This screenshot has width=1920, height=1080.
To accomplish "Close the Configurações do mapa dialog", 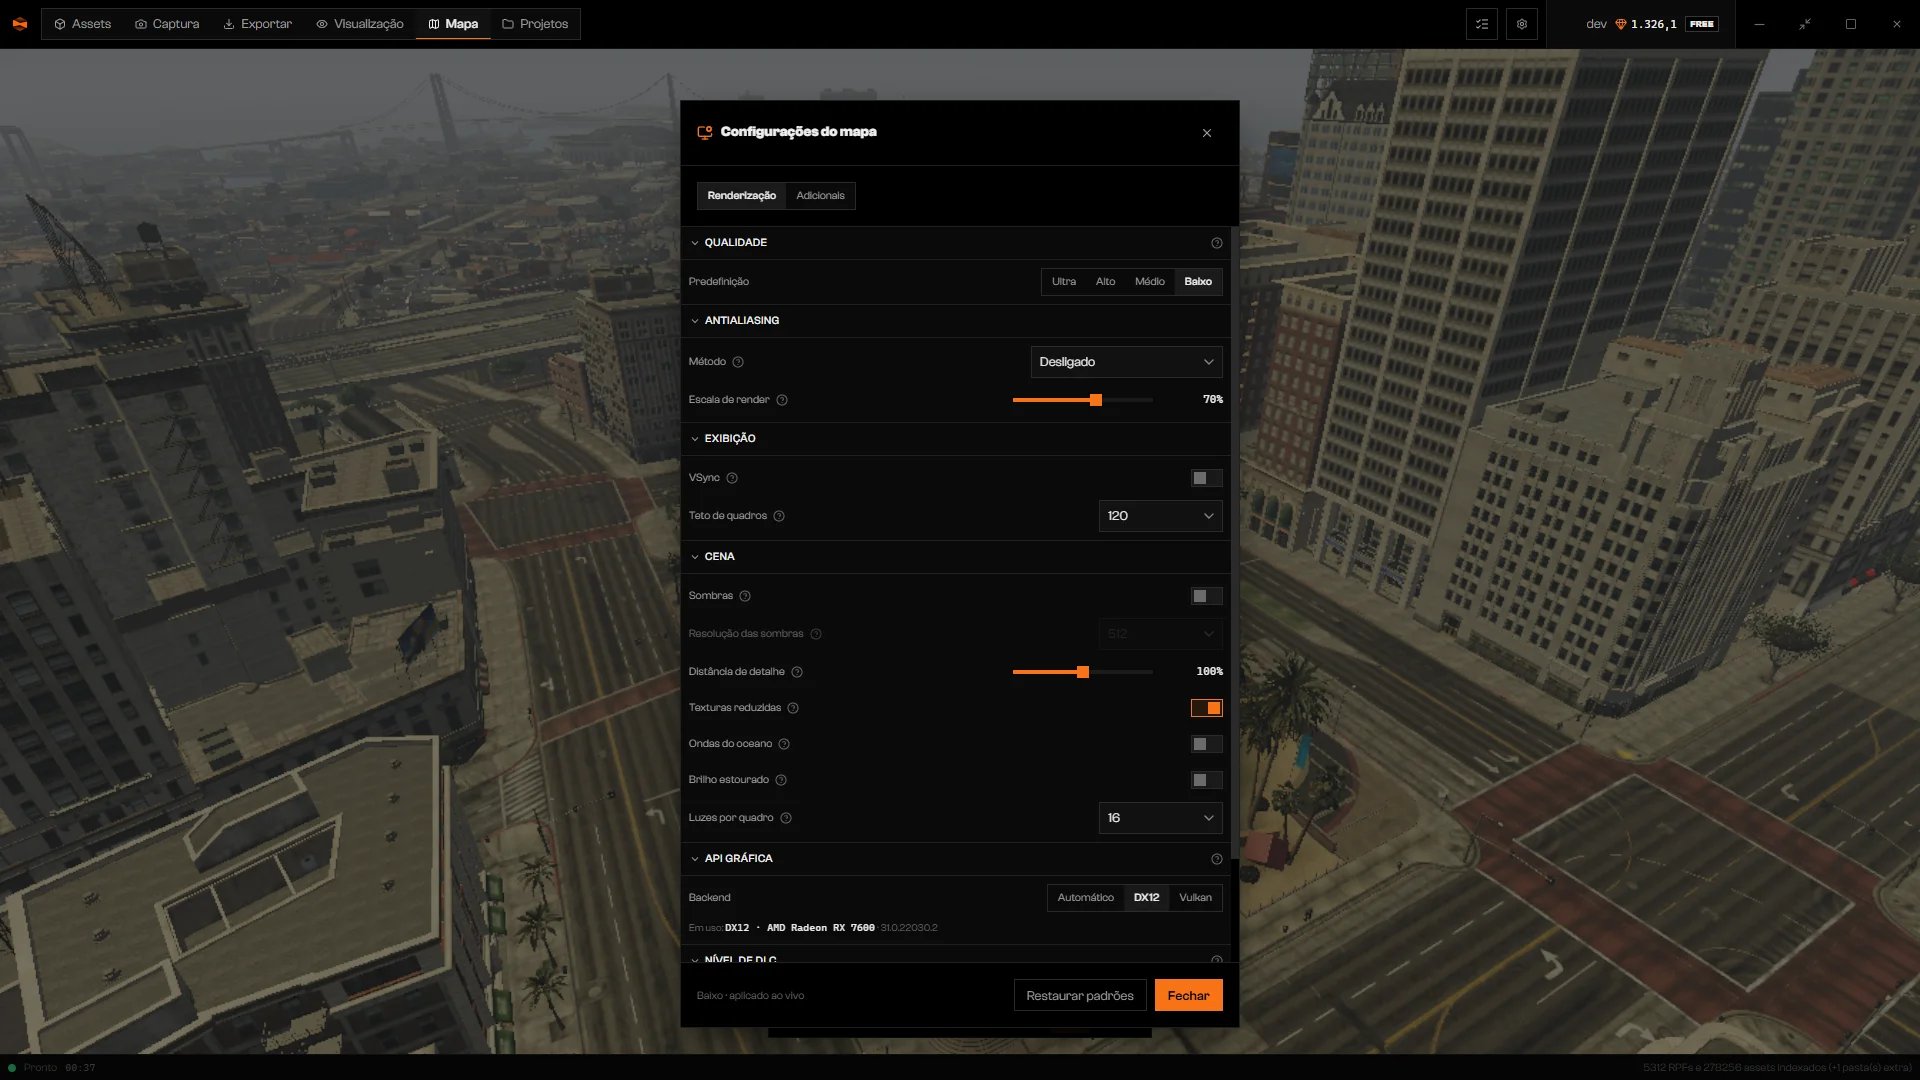I will tap(1207, 133).
